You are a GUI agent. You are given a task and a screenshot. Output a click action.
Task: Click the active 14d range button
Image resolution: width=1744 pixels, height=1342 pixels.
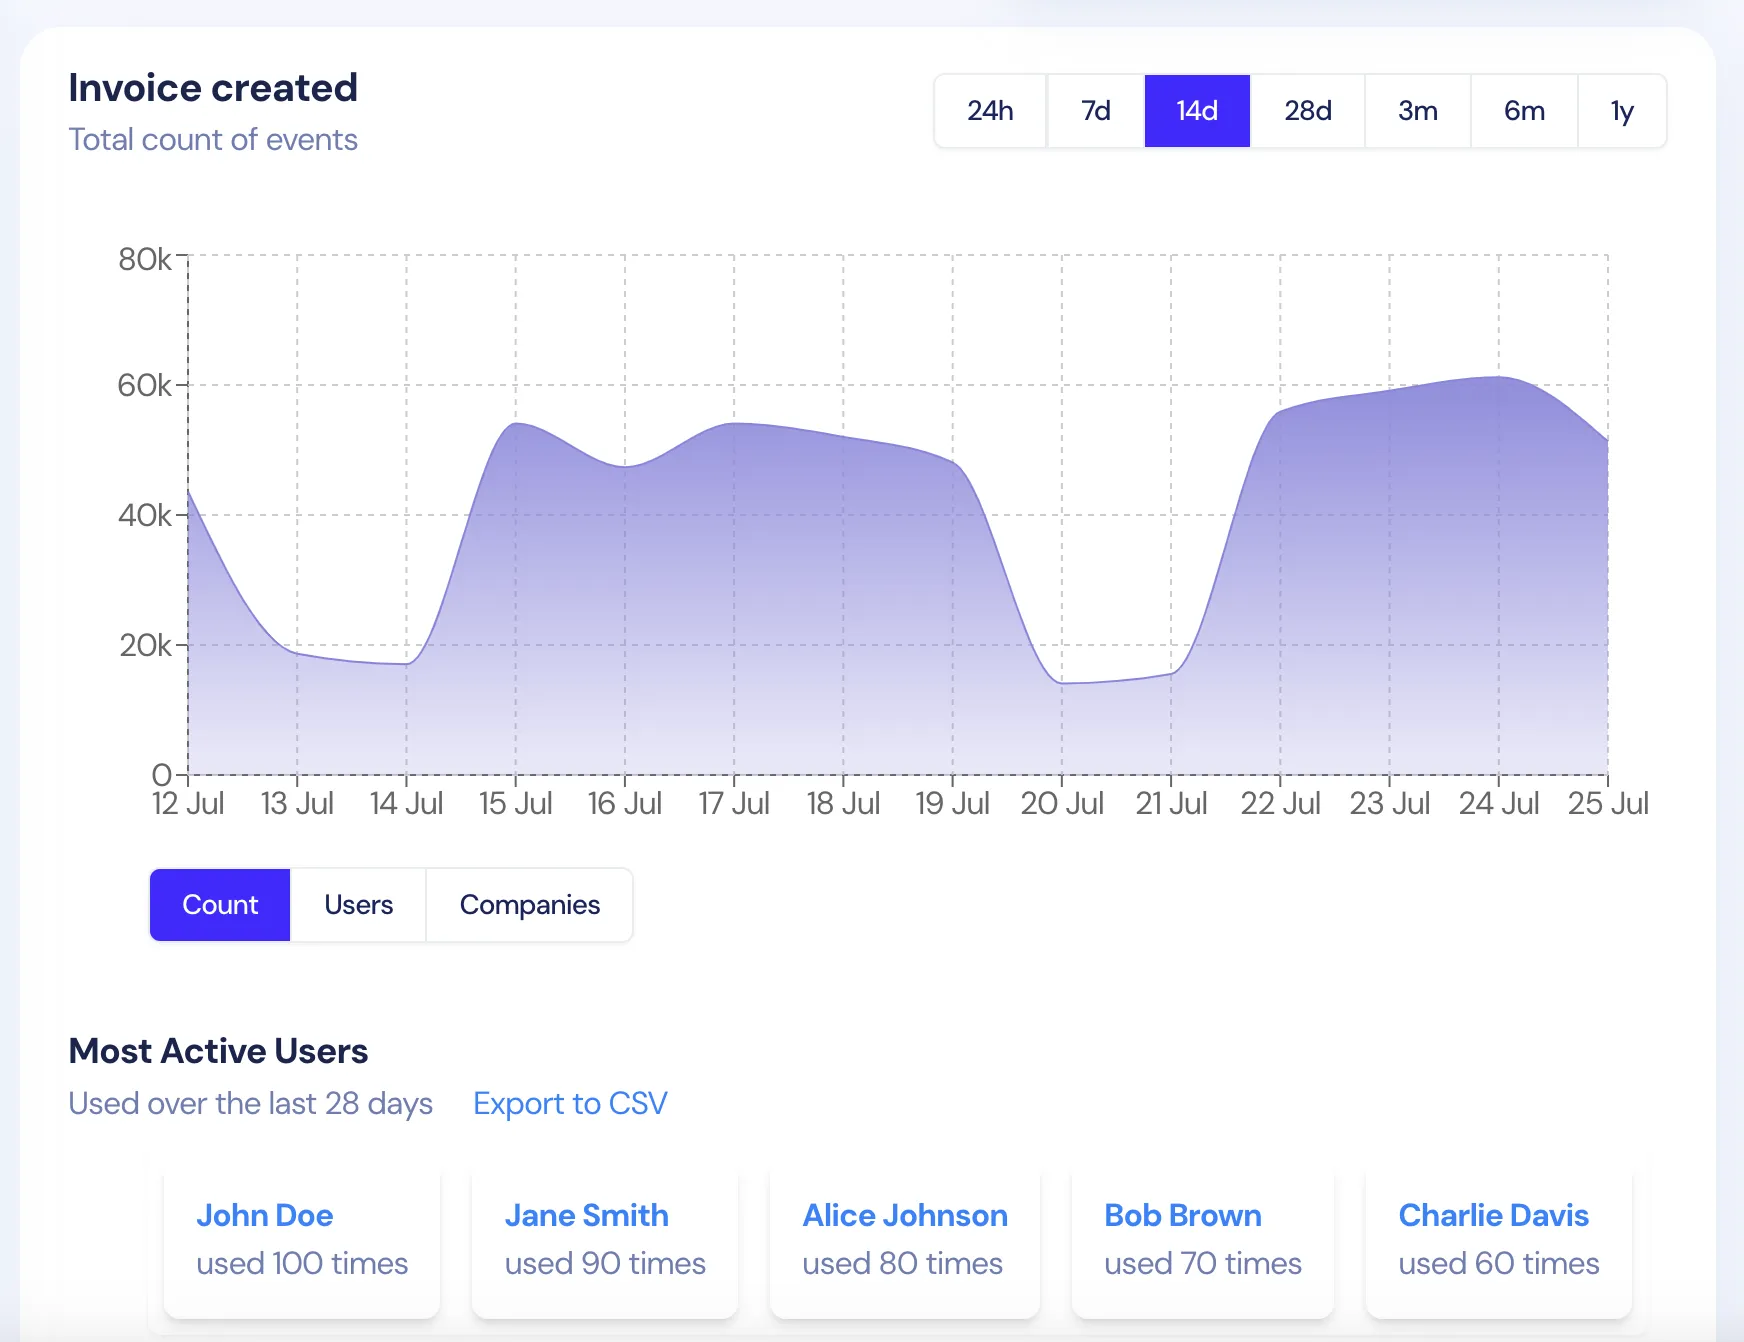(x=1197, y=111)
